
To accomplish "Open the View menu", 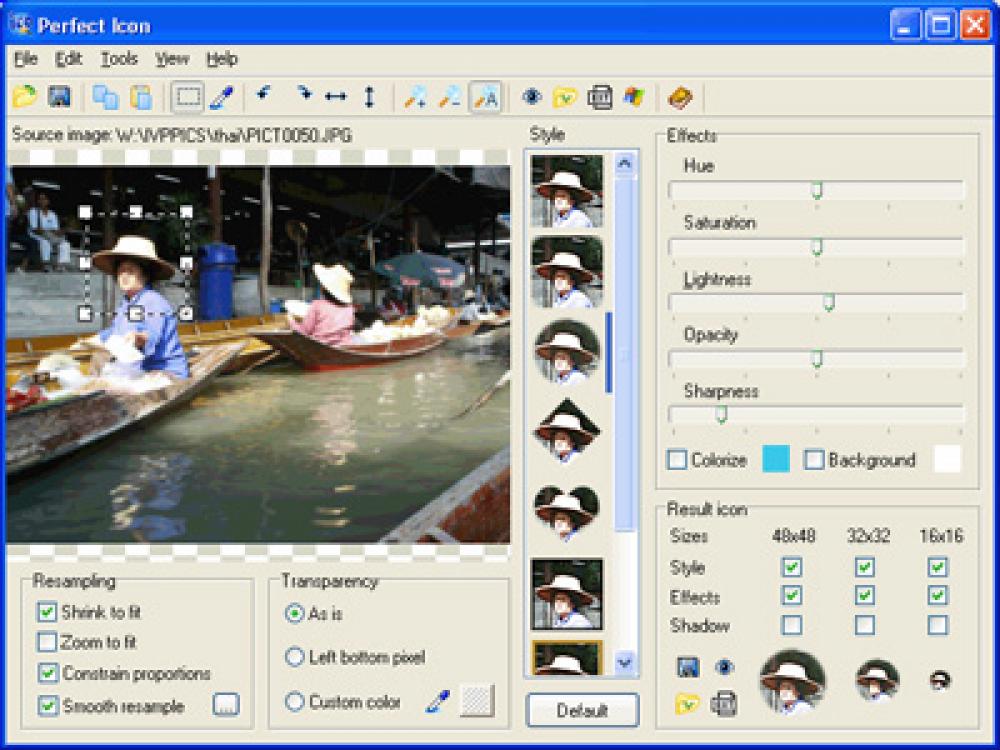I will pos(171,58).
